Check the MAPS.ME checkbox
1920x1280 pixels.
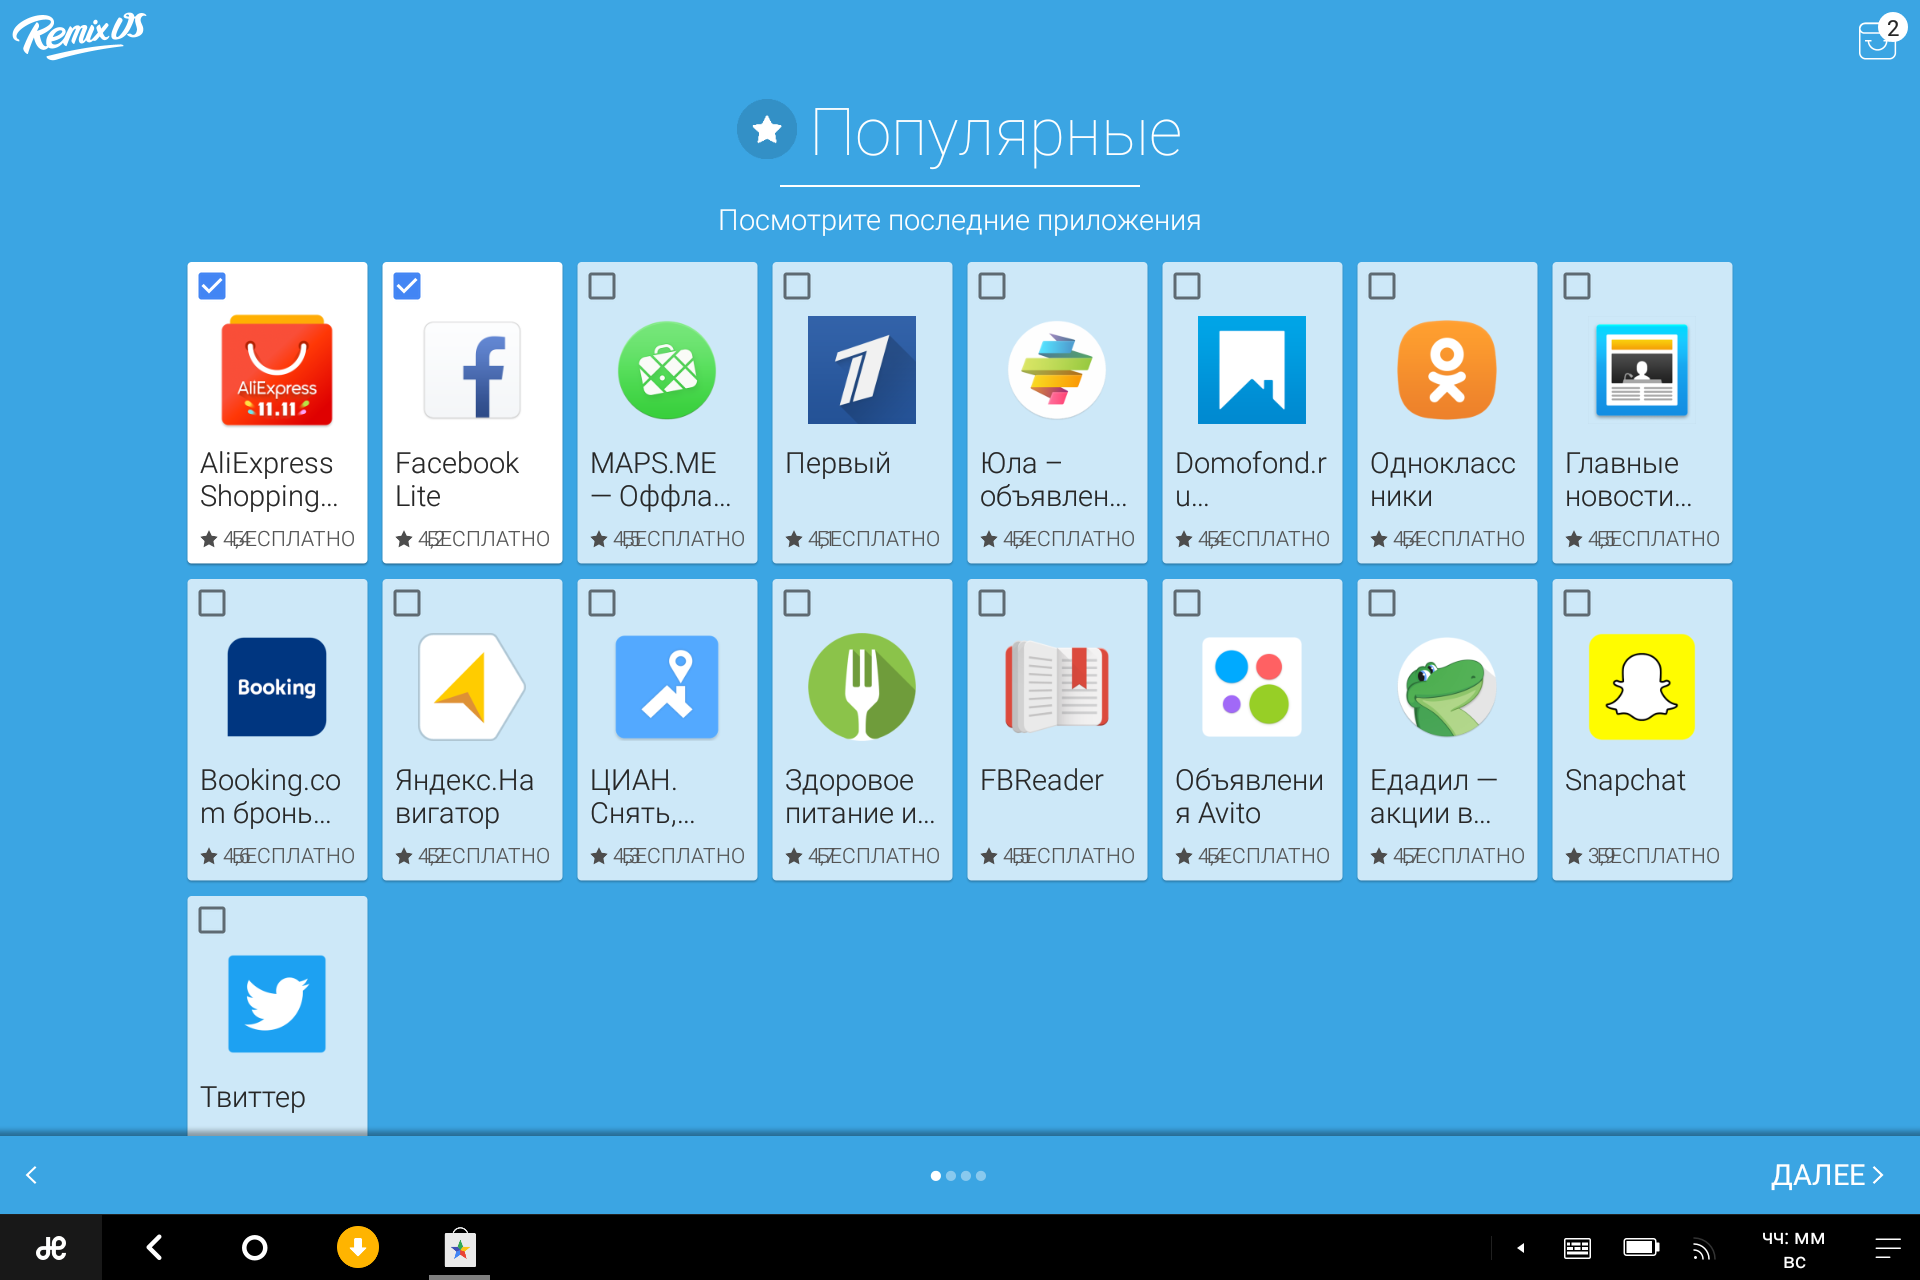point(602,286)
